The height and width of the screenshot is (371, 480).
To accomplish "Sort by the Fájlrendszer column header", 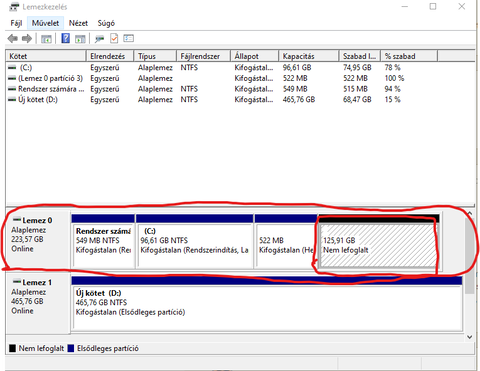I will tap(203, 56).
